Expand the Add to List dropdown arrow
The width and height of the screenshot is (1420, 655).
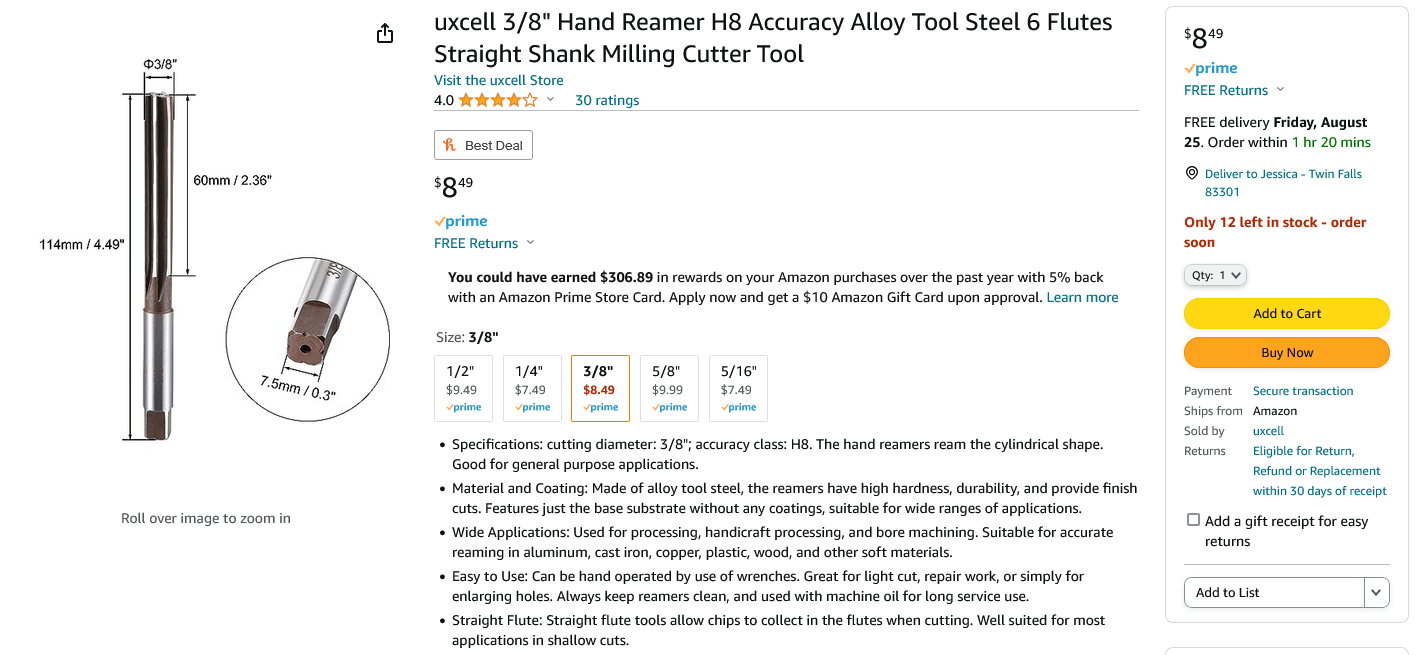[1376, 592]
